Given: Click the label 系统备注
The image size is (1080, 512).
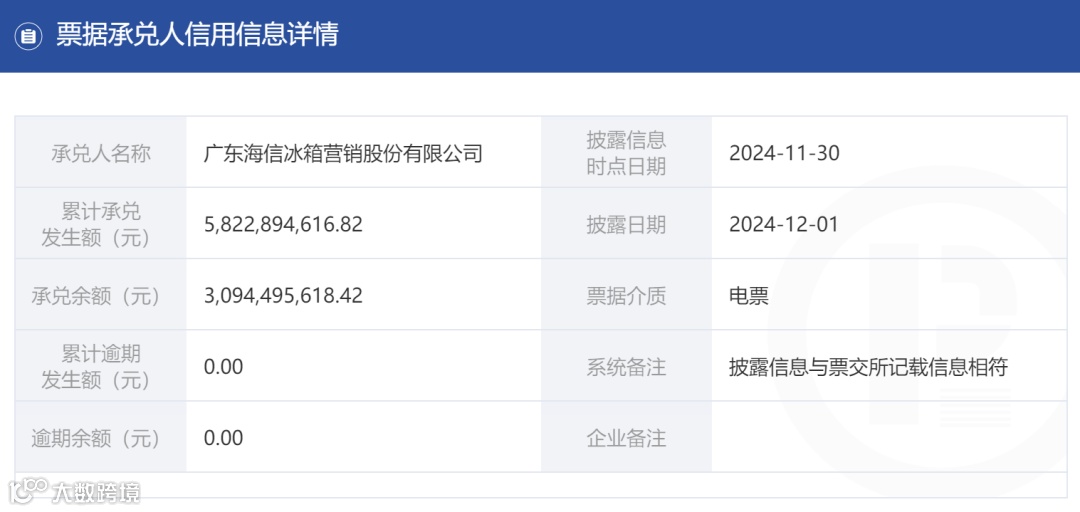Looking at the screenshot, I should click(626, 367).
